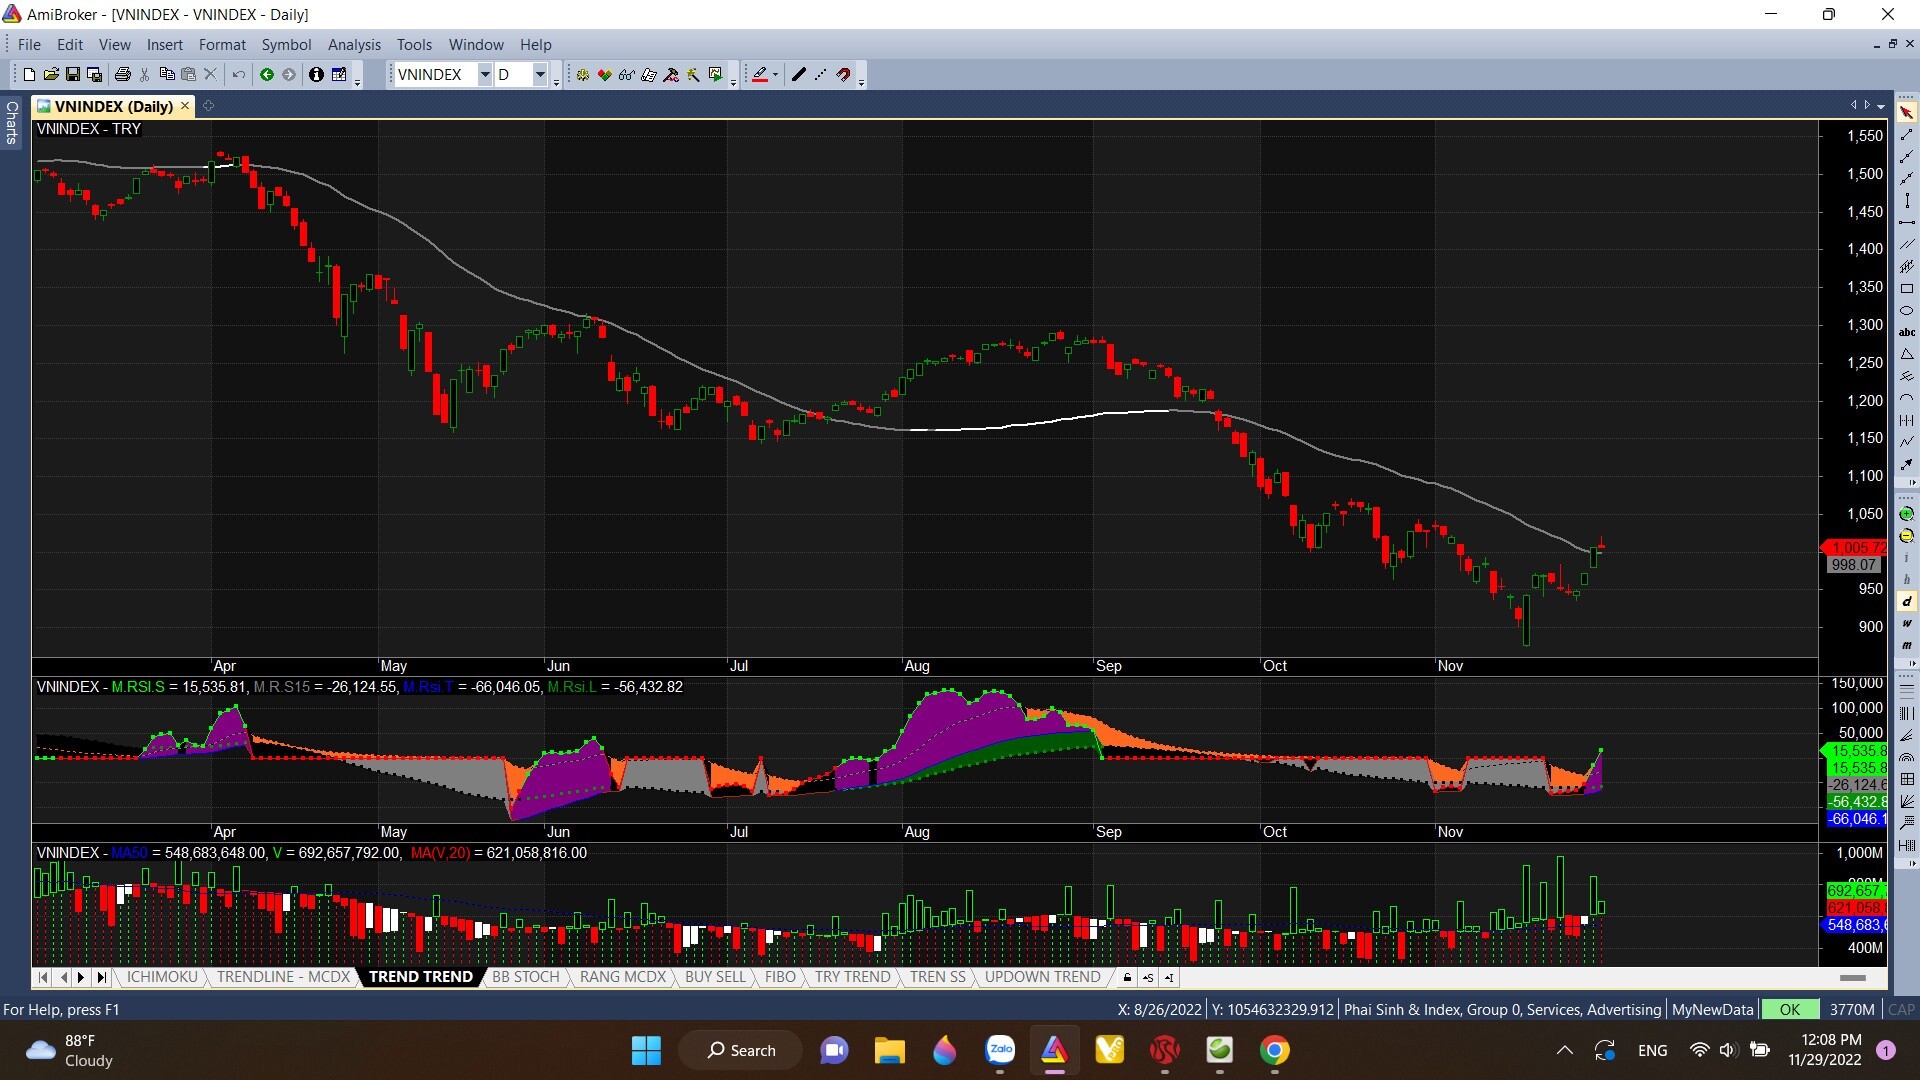Select the trend line drawing tool
This screenshot has height=1080, width=1920.
click(x=1907, y=135)
